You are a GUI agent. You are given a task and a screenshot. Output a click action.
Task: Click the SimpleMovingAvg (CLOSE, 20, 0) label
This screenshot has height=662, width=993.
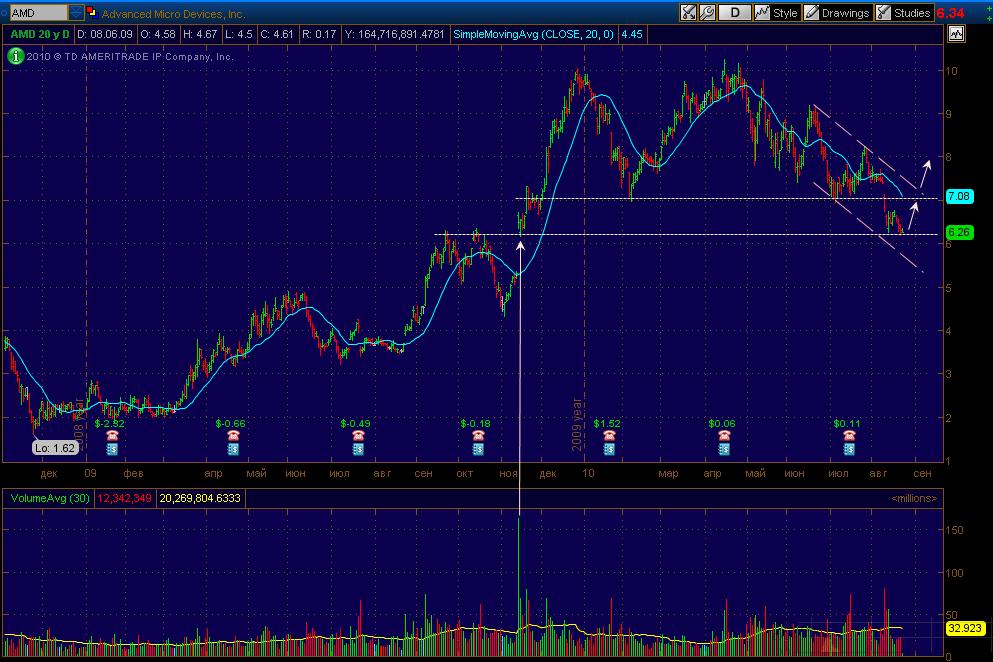534,34
